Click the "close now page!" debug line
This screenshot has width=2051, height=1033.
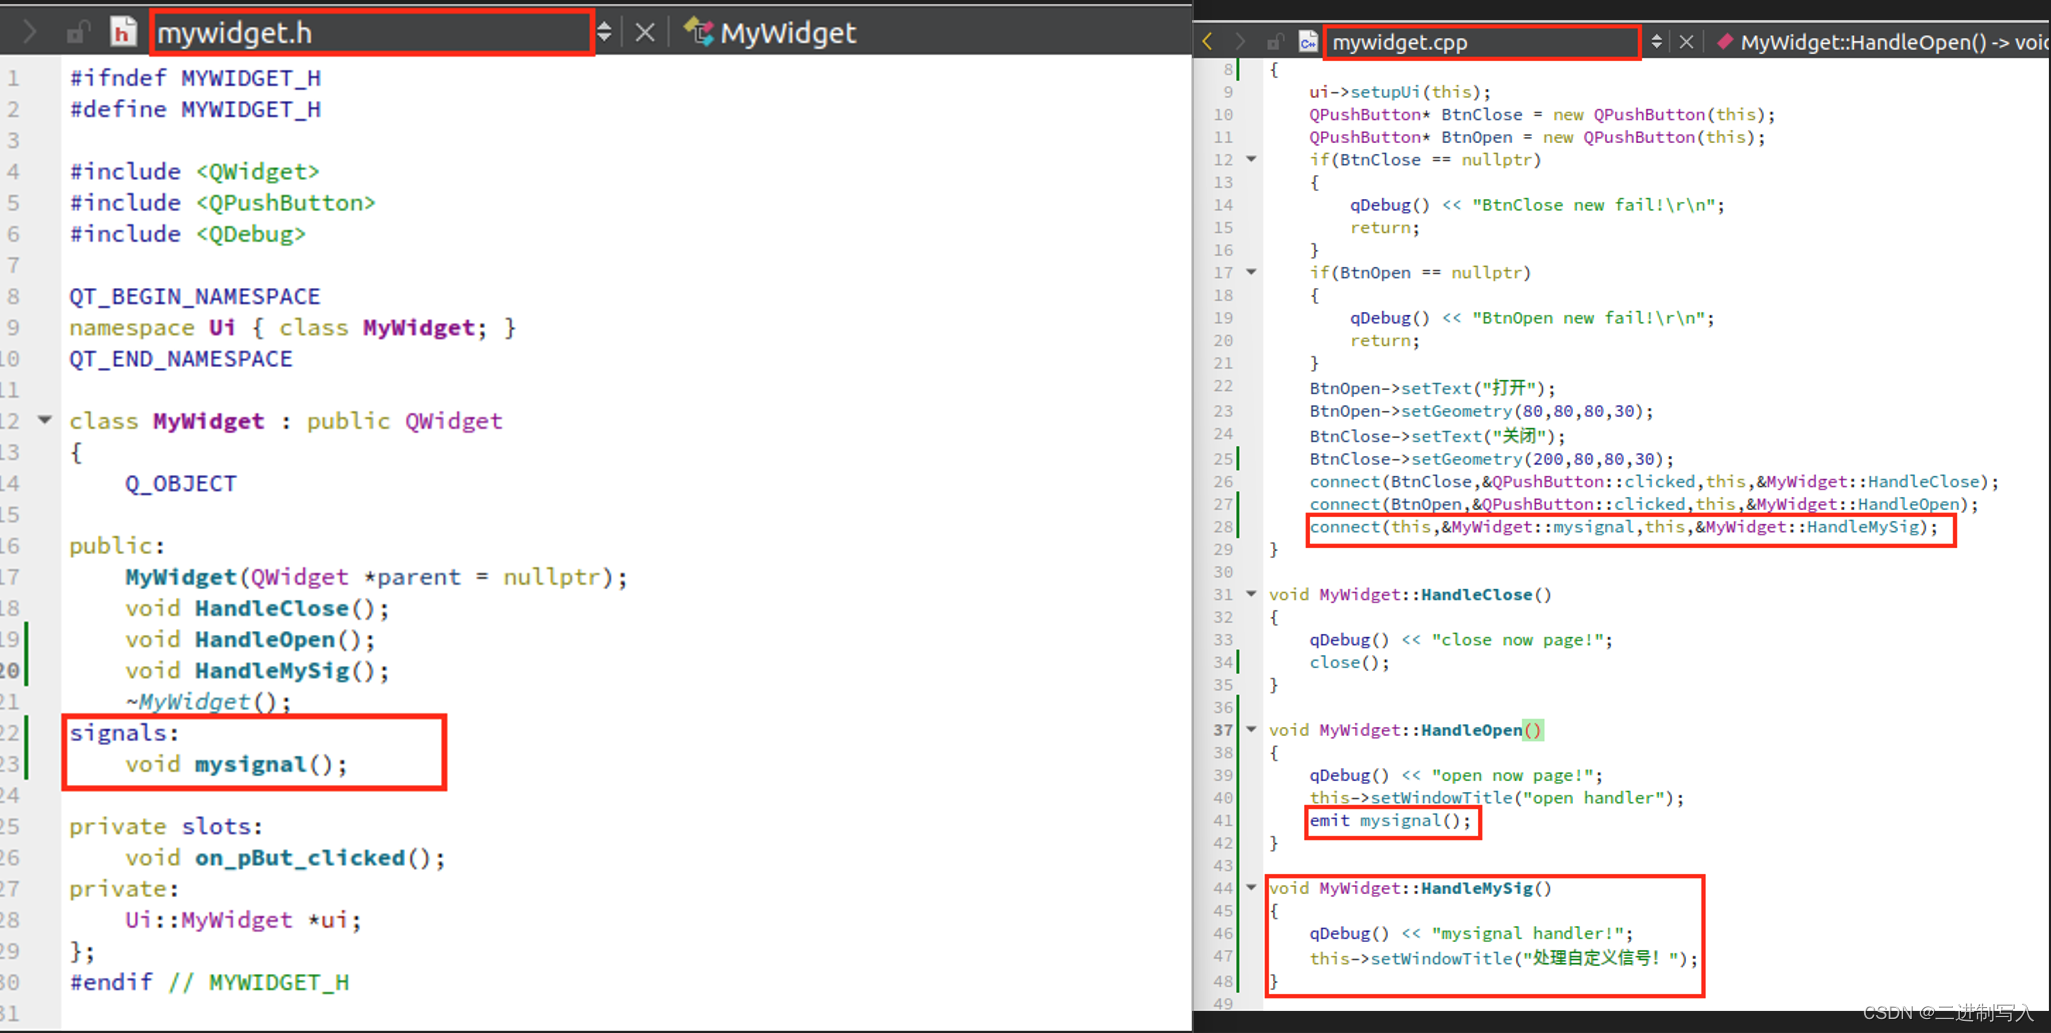pos(1461,640)
